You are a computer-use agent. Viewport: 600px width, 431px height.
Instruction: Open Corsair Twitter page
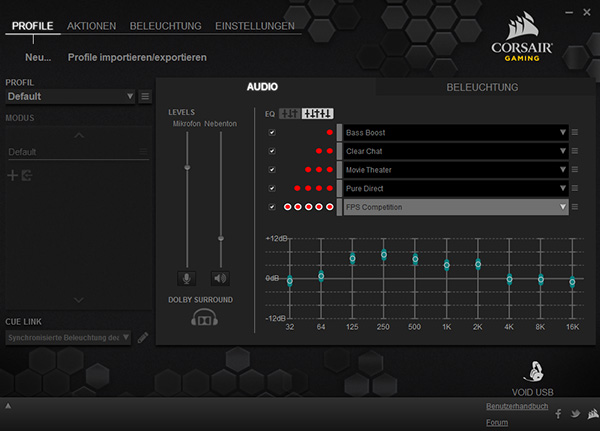(575, 414)
